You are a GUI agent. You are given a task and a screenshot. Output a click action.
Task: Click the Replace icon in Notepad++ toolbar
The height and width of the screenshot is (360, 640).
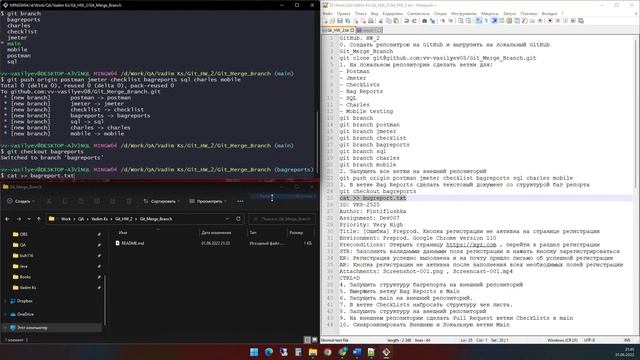coord(432,21)
